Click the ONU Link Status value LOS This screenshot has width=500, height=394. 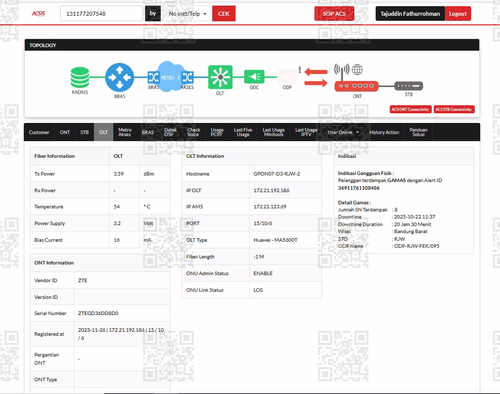coord(258,290)
